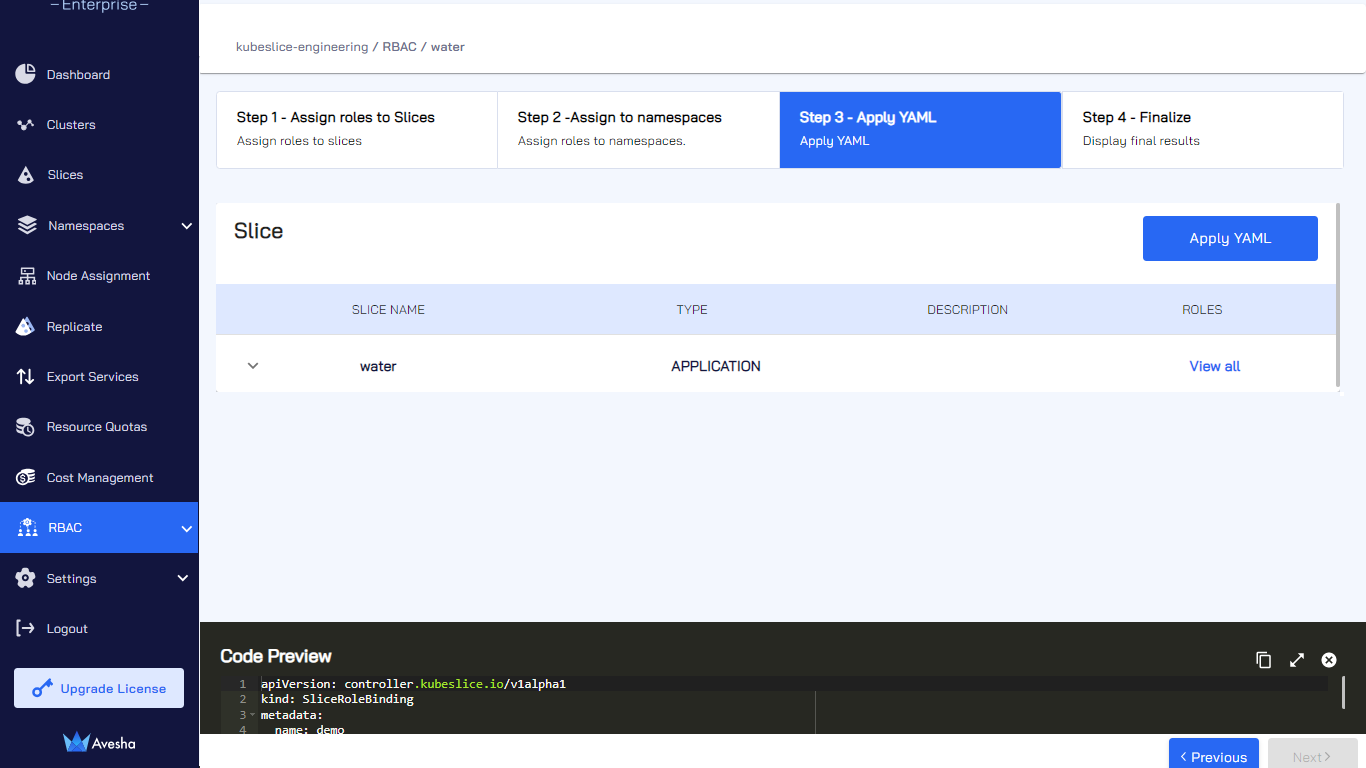The image size is (1366, 768).
Task: Open Resource Quotas in the sidebar
Action: [x=99, y=427]
